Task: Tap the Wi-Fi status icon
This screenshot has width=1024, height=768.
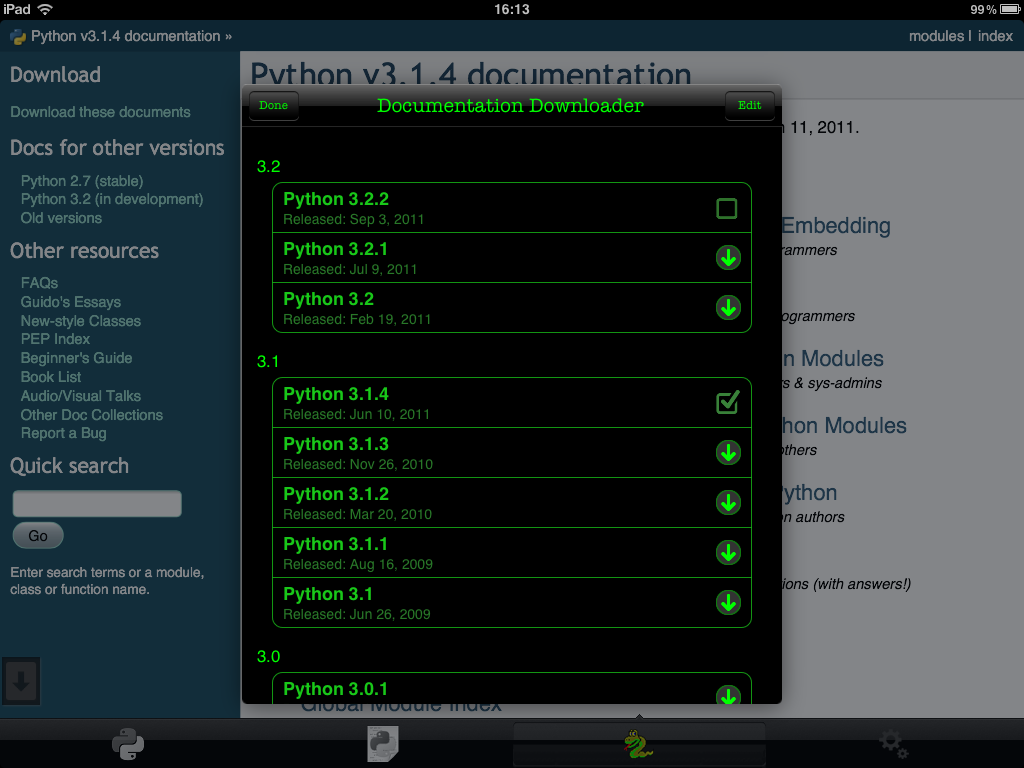Action: pos(45,9)
